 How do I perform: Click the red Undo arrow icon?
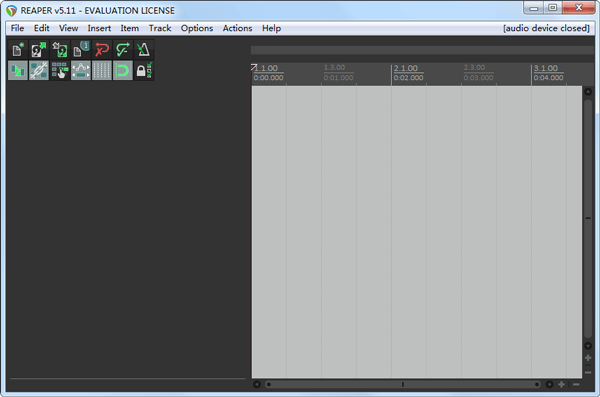[102, 50]
